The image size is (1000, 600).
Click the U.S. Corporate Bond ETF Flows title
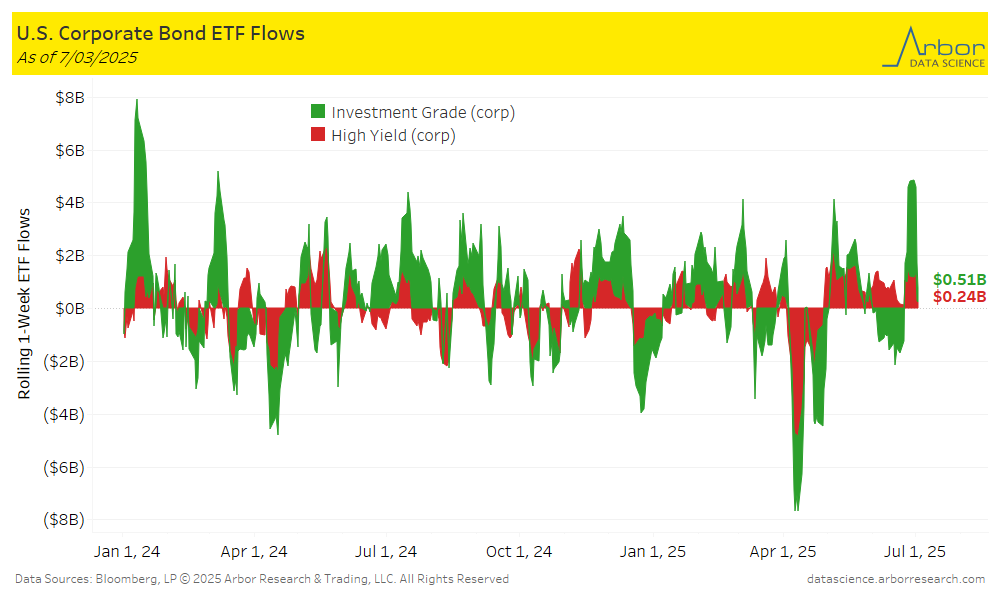tap(161, 33)
